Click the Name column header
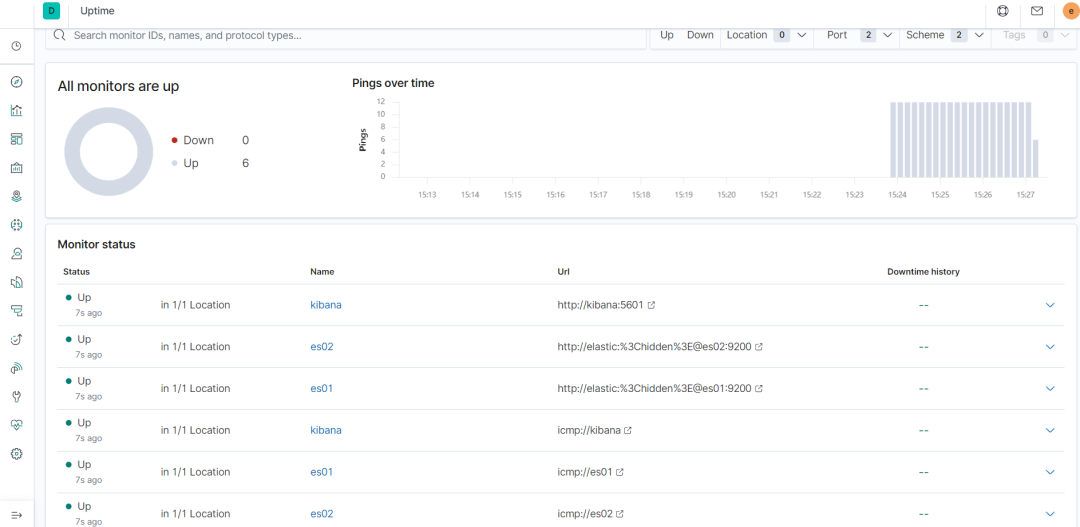This screenshot has height=527, width=1080. click(x=322, y=271)
